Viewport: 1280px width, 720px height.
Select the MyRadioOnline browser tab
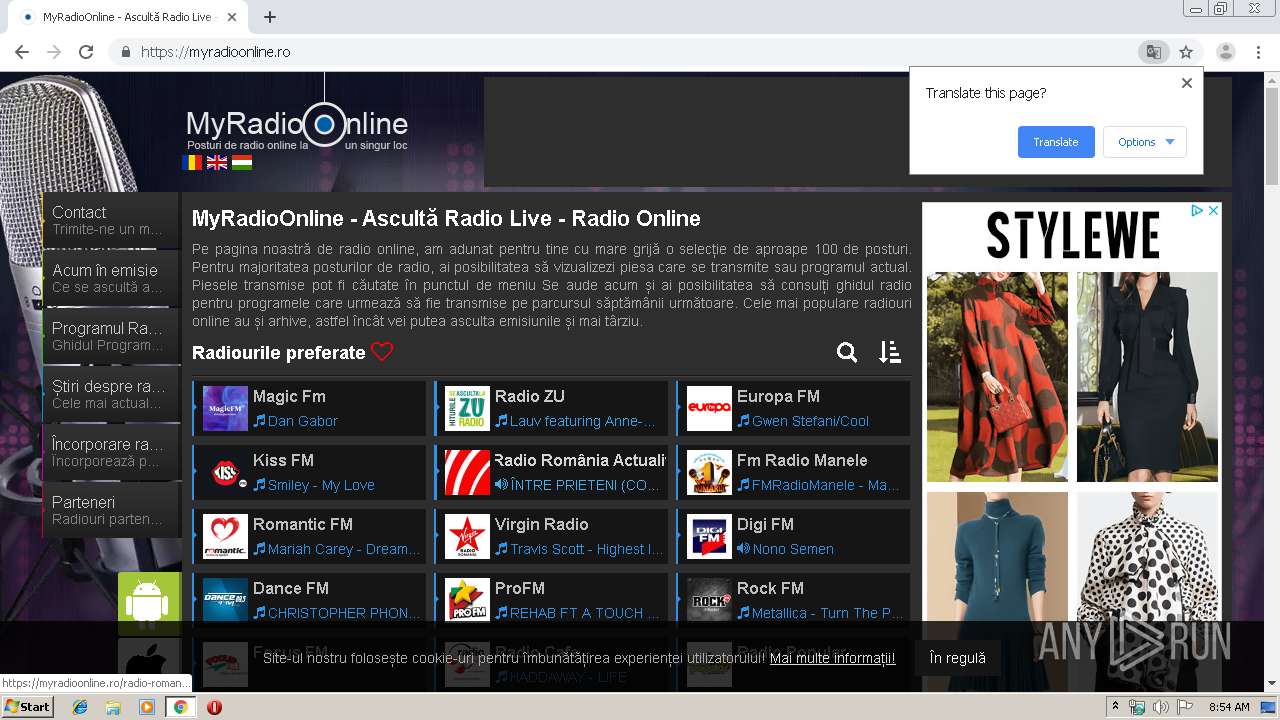tap(128, 17)
